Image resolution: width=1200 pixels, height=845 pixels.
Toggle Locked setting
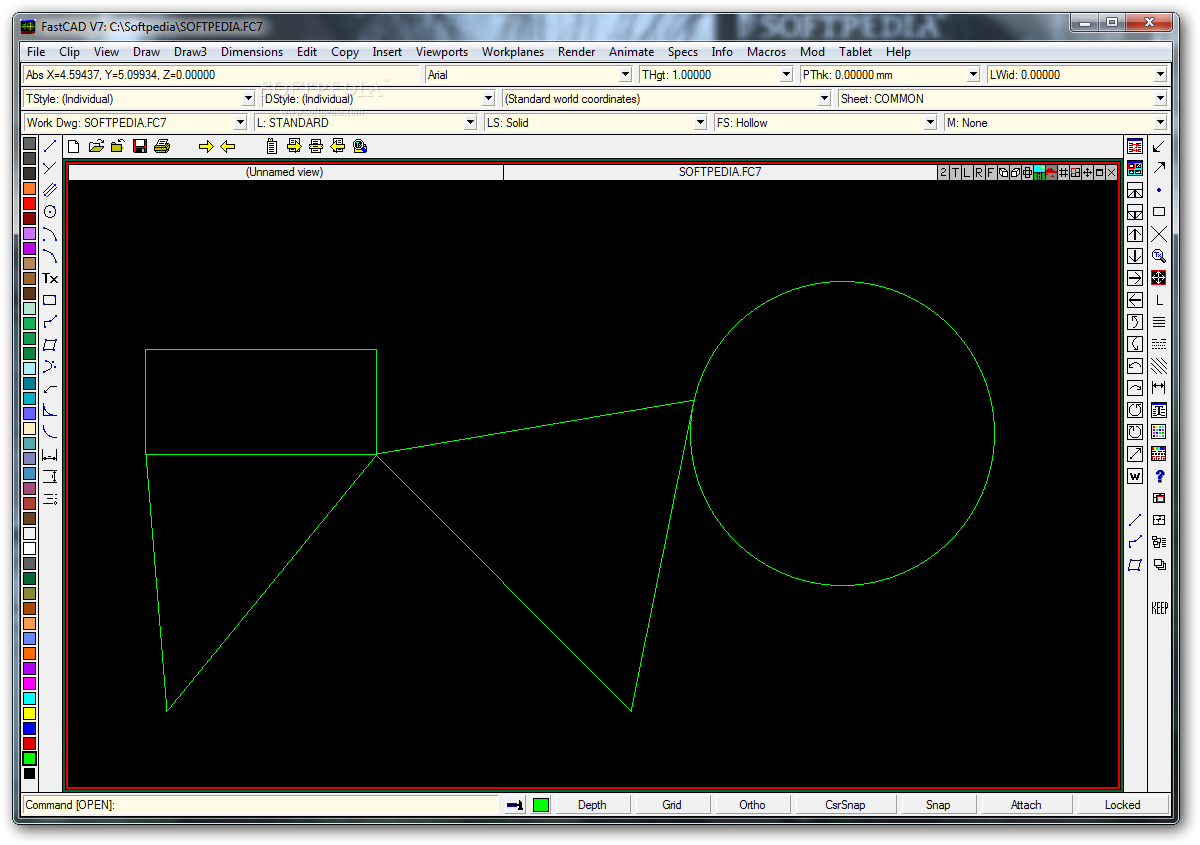coord(1122,804)
